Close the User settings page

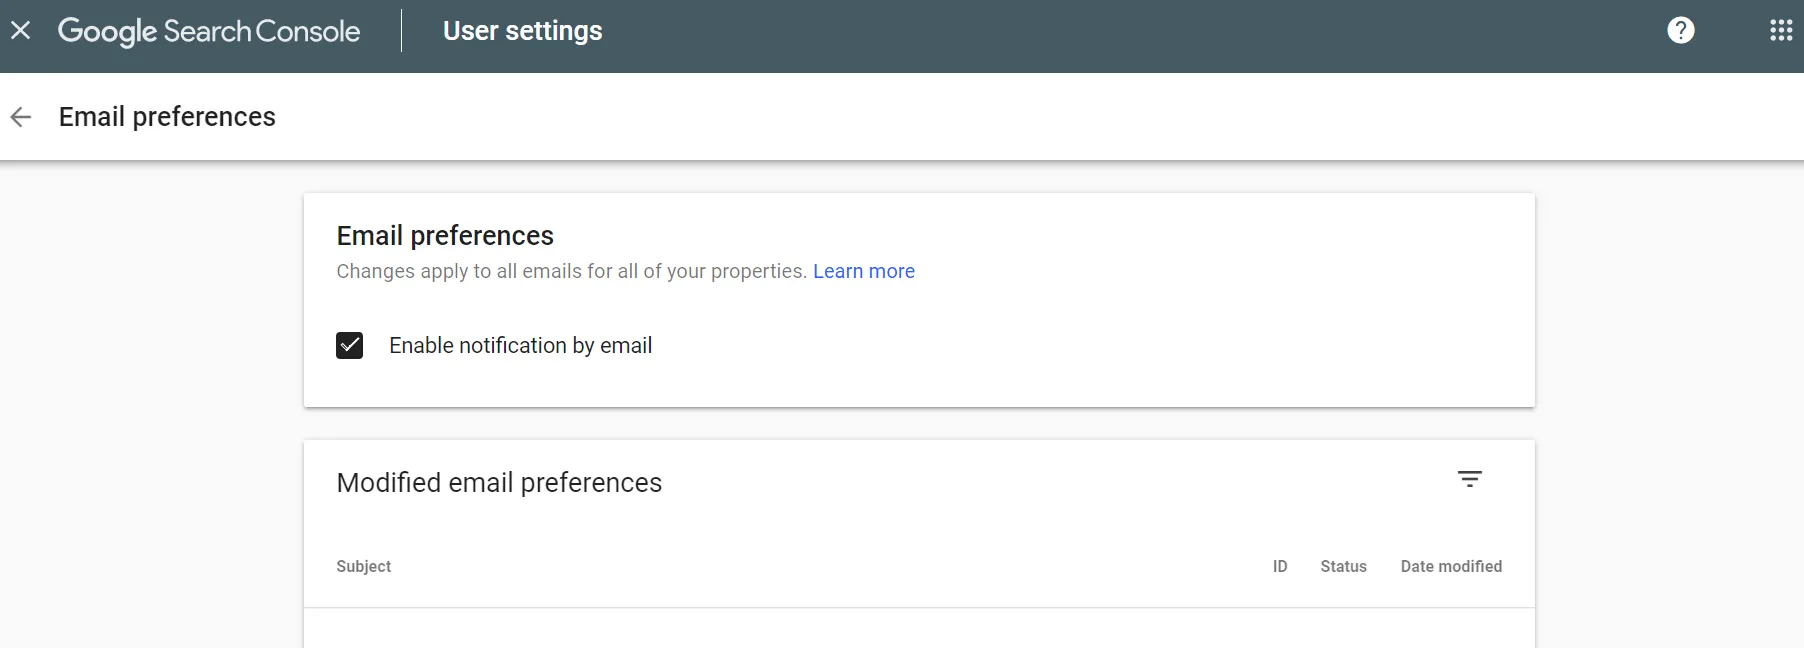coord(20,31)
